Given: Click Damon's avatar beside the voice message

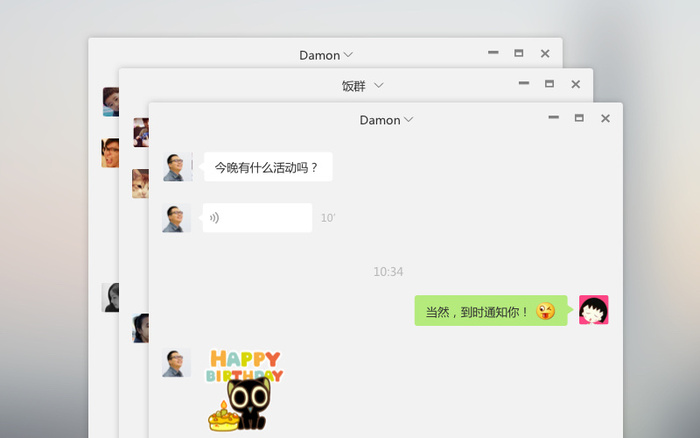Looking at the screenshot, I should pyautogui.click(x=176, y=218).
